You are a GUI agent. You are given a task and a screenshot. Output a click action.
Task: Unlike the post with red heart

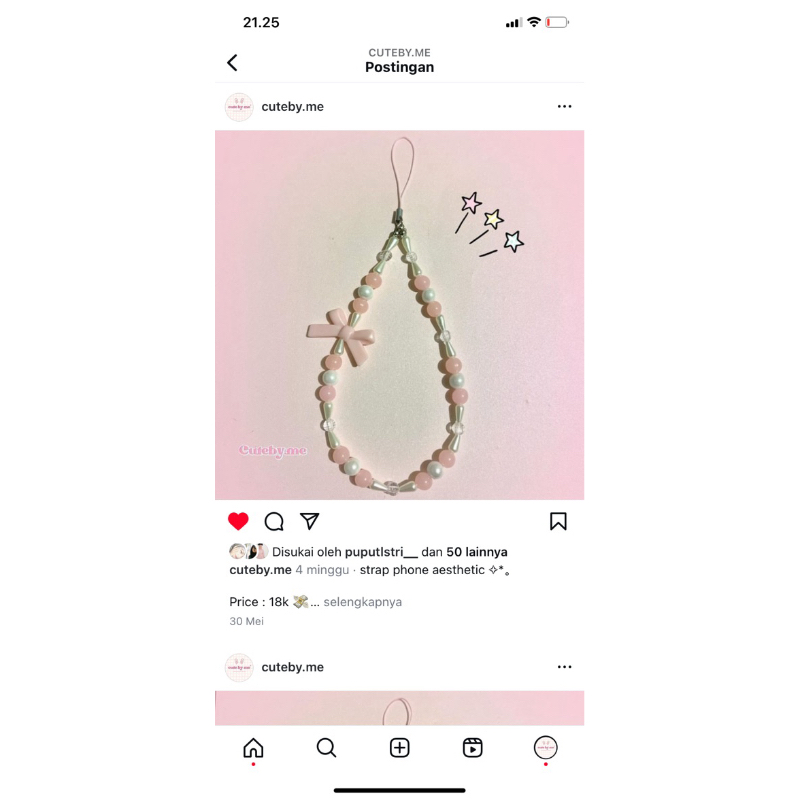pyautogui.click(x=238, y=521)
